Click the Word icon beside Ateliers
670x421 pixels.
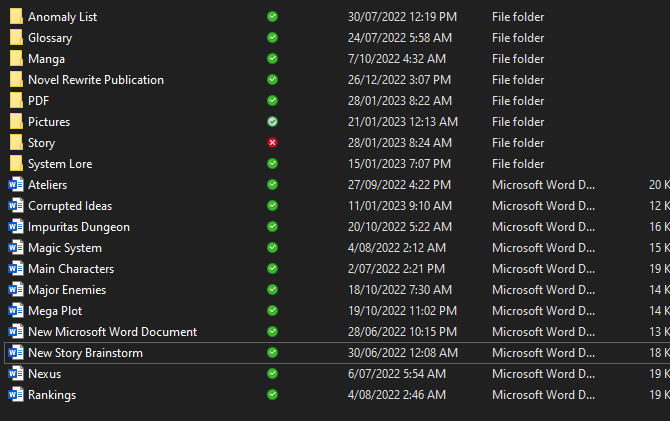click(15, 185)
